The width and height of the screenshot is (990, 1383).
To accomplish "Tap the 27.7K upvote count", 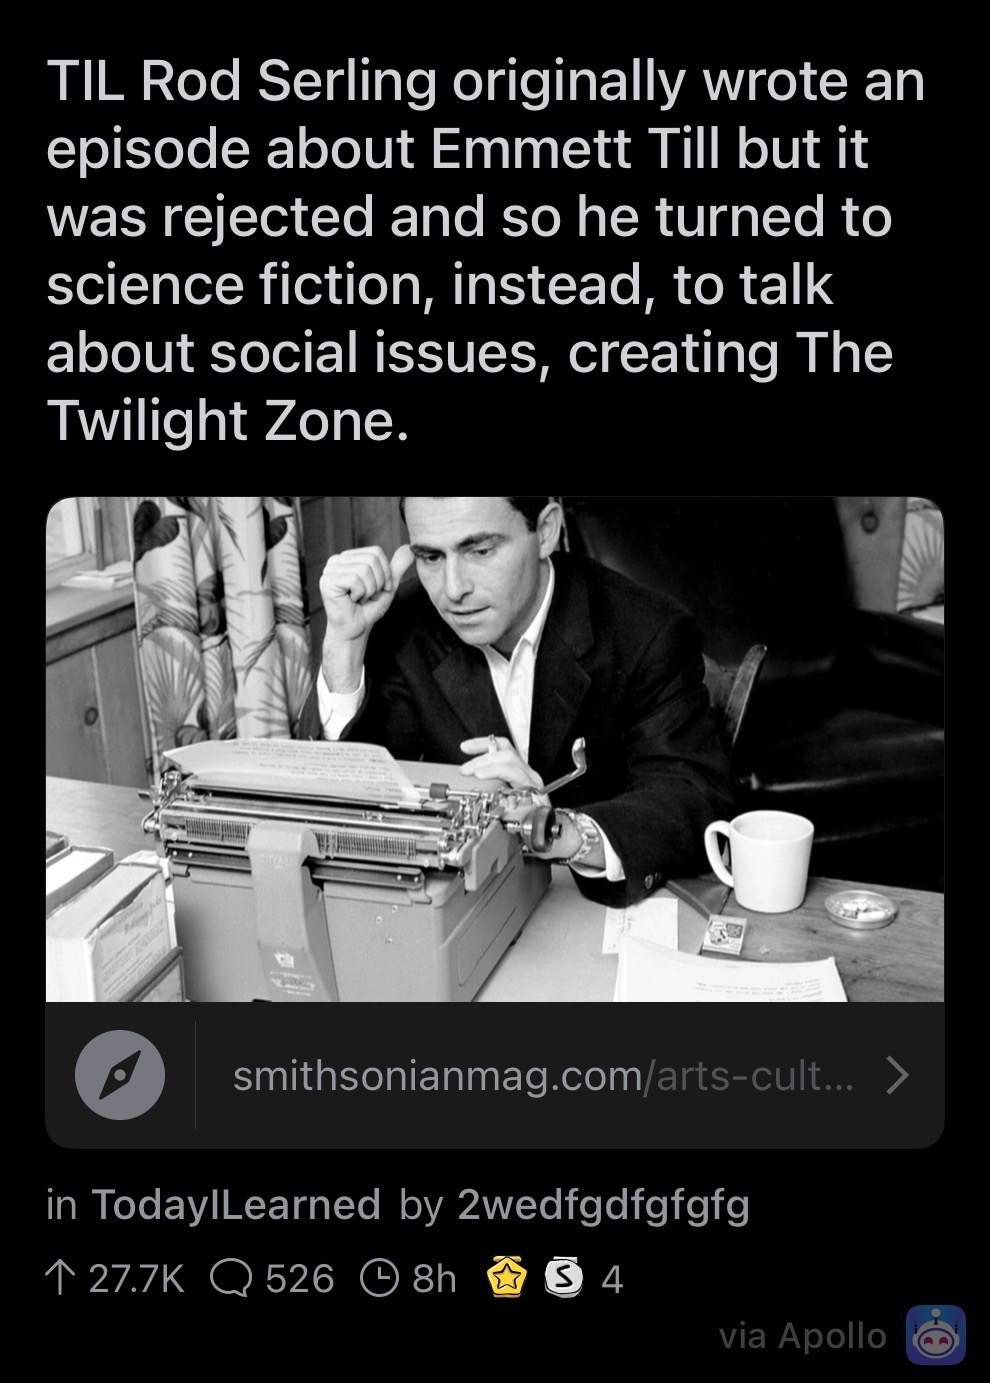I will click(x=137, y=1279).
